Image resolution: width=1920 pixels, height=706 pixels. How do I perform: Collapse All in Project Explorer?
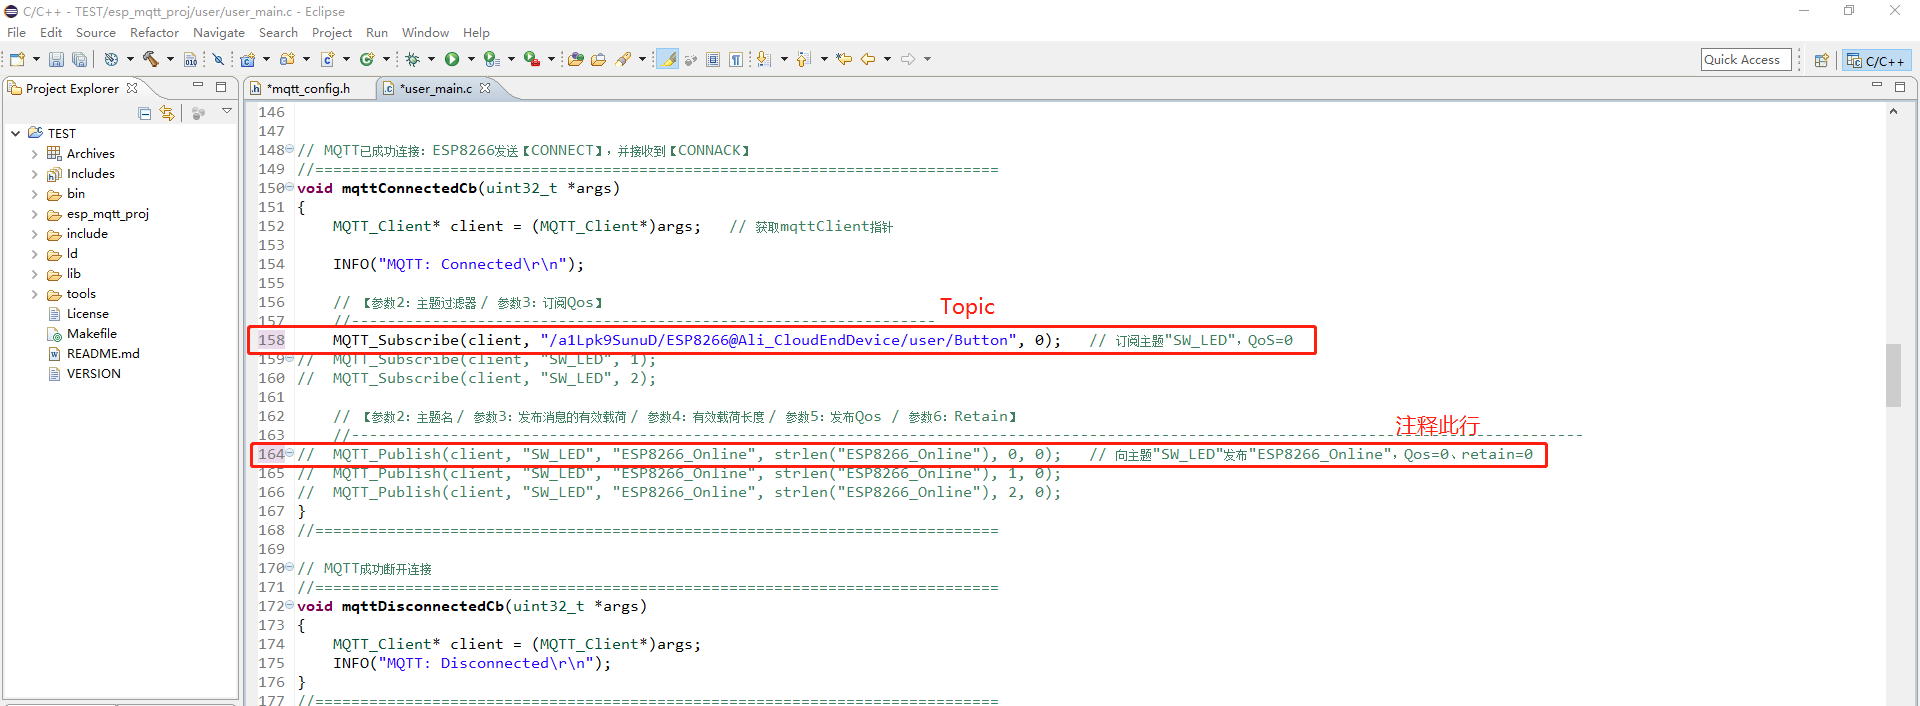[145, 113]
